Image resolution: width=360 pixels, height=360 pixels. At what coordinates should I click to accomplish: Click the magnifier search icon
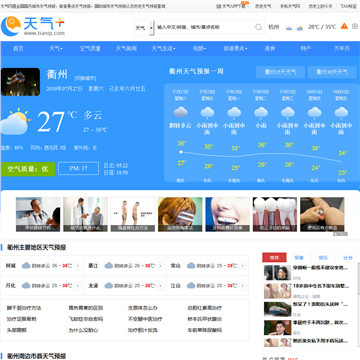point(259,27)
